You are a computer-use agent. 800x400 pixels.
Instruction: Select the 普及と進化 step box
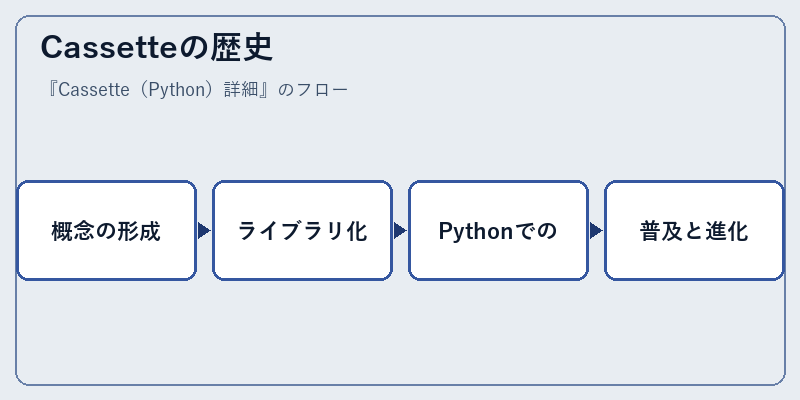pos(694,231)
